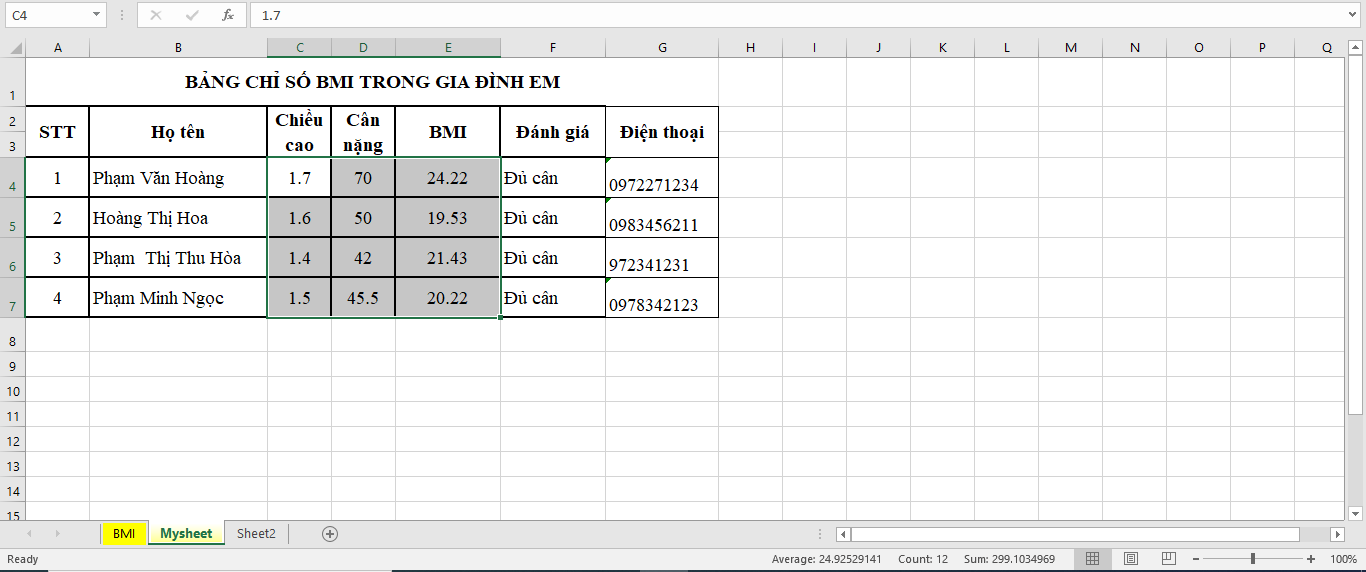
Task: Select column A header
Action: pos(57,48)
